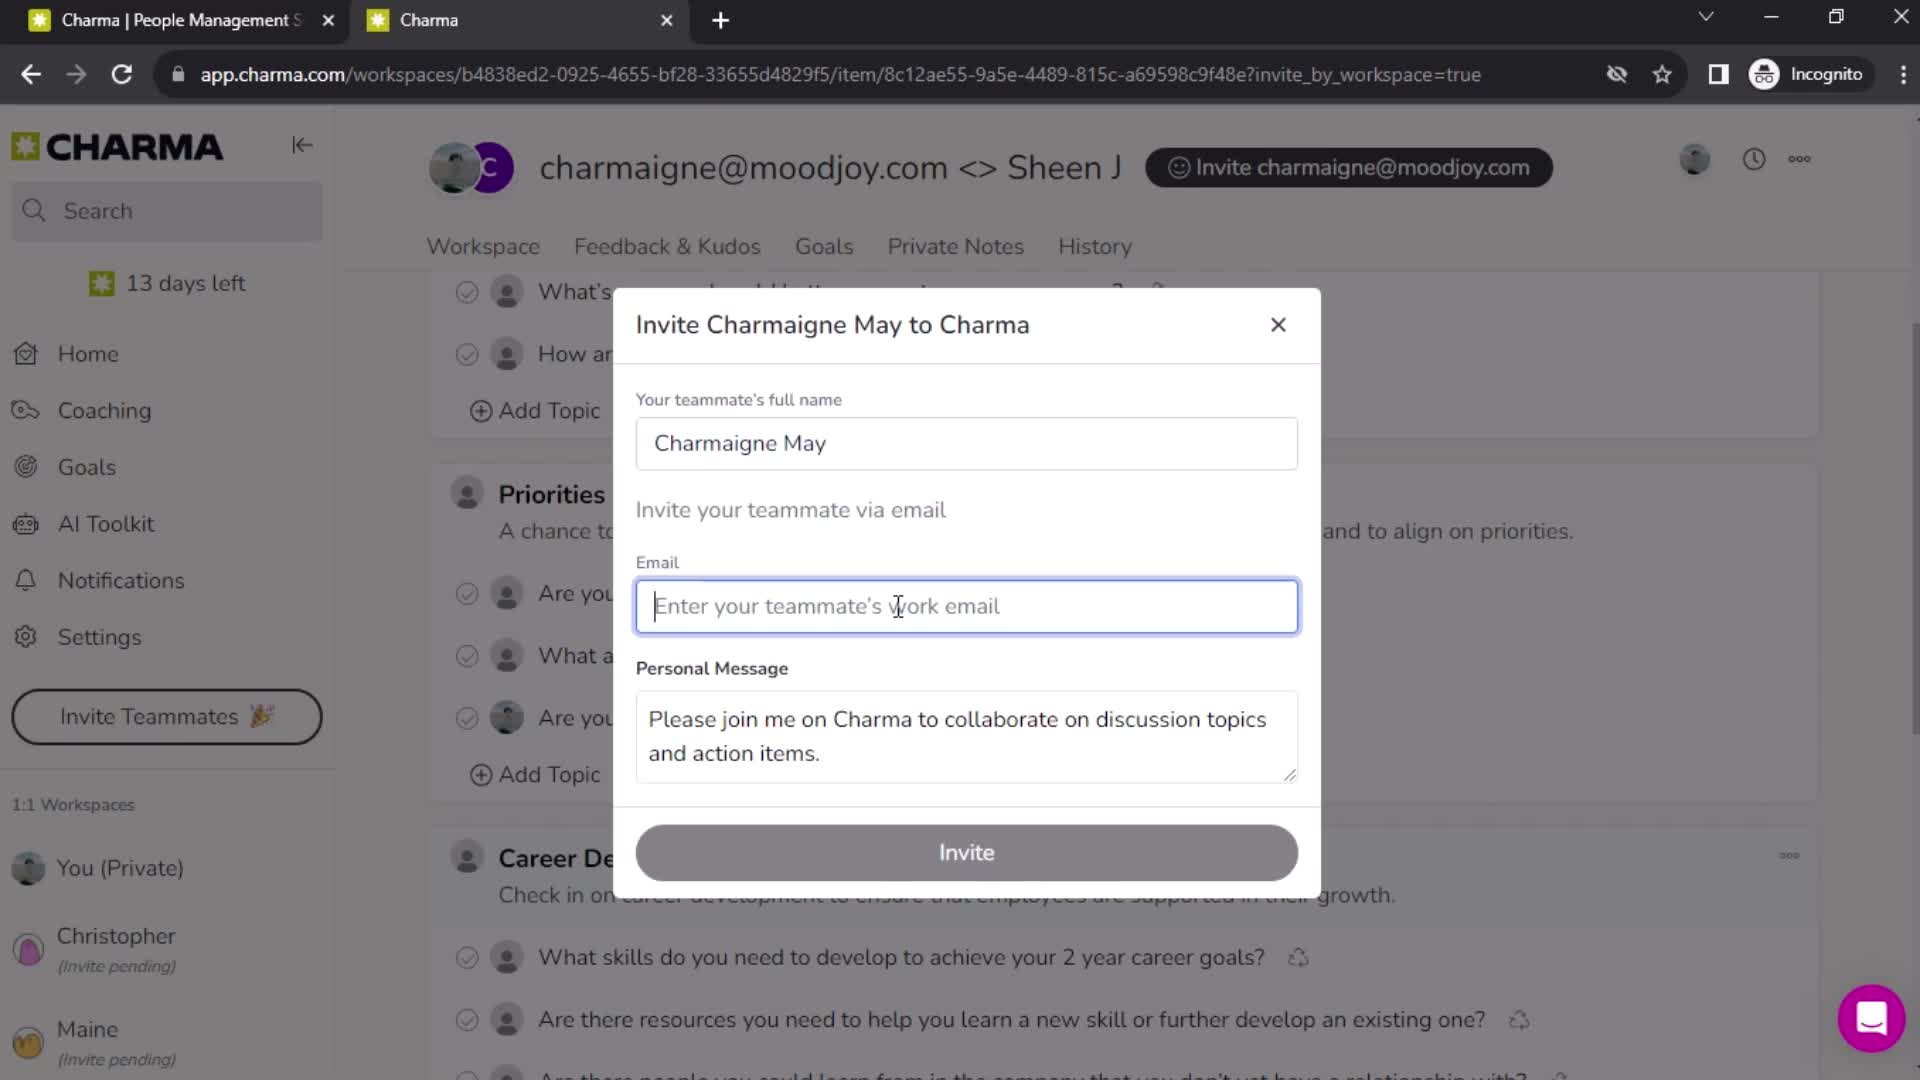Click the Feedback & Kudos tab

[666, 247]
